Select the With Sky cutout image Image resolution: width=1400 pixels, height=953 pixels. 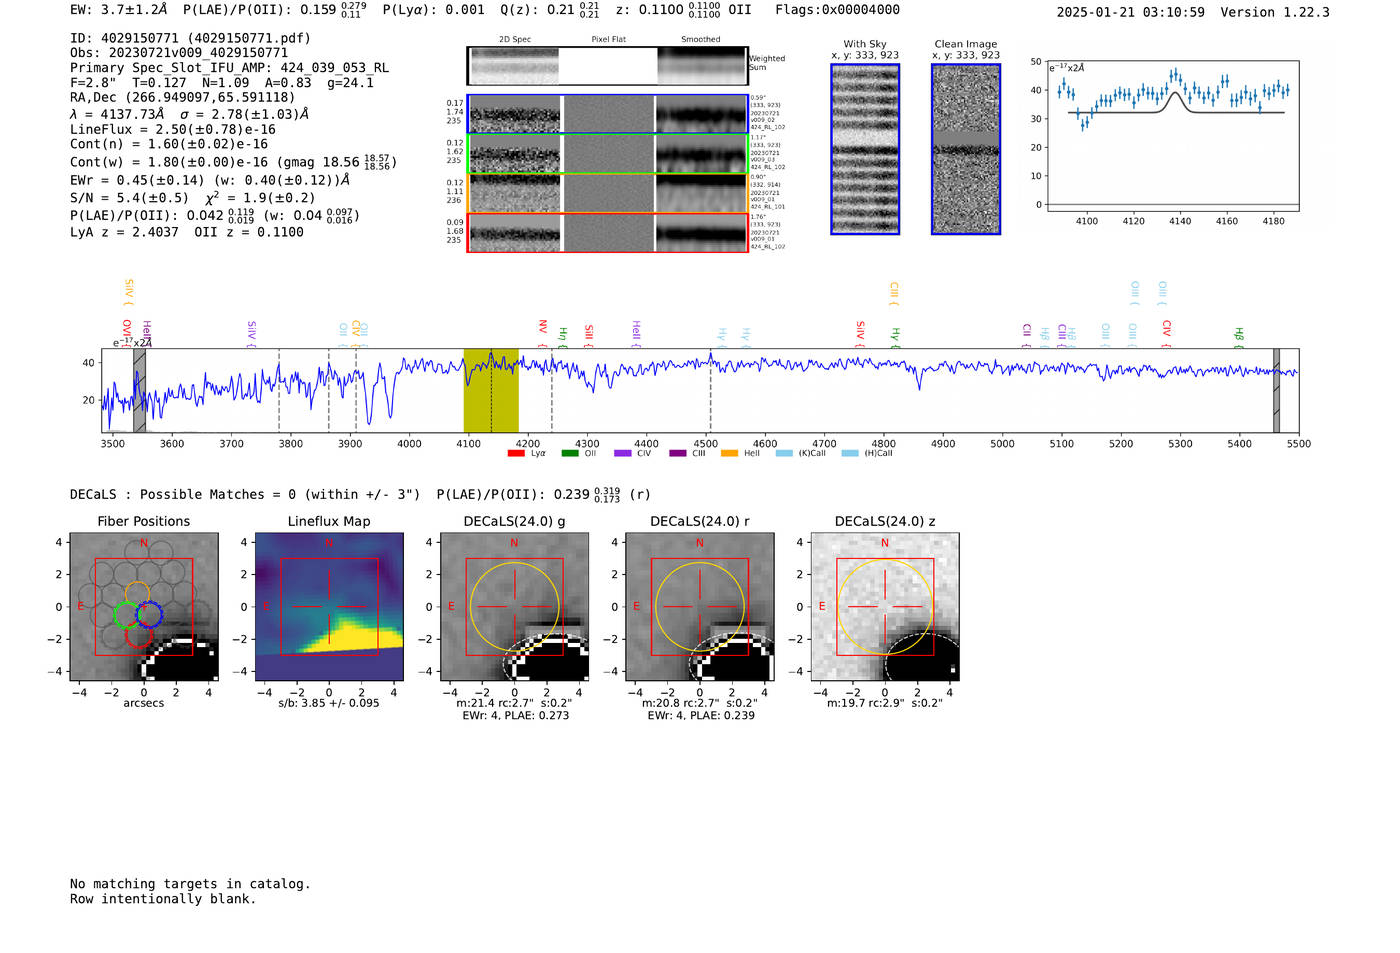pos(865,149)
